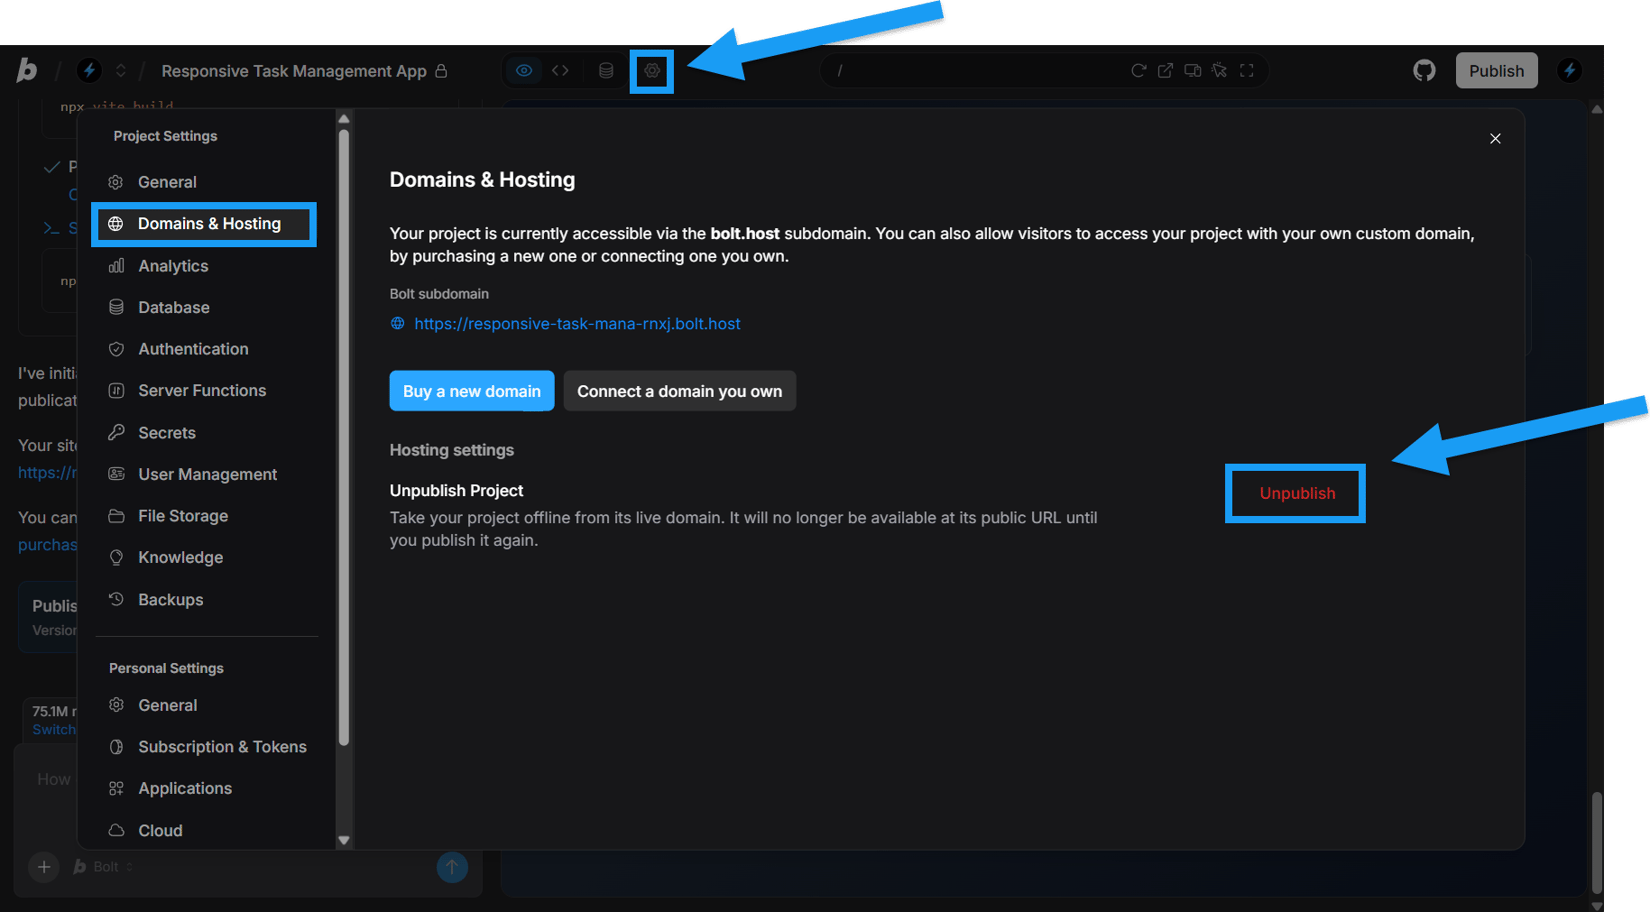Open the GitHub integration icon
This screenshot has width=1650, height=912.
click(x=1424, y=70)
